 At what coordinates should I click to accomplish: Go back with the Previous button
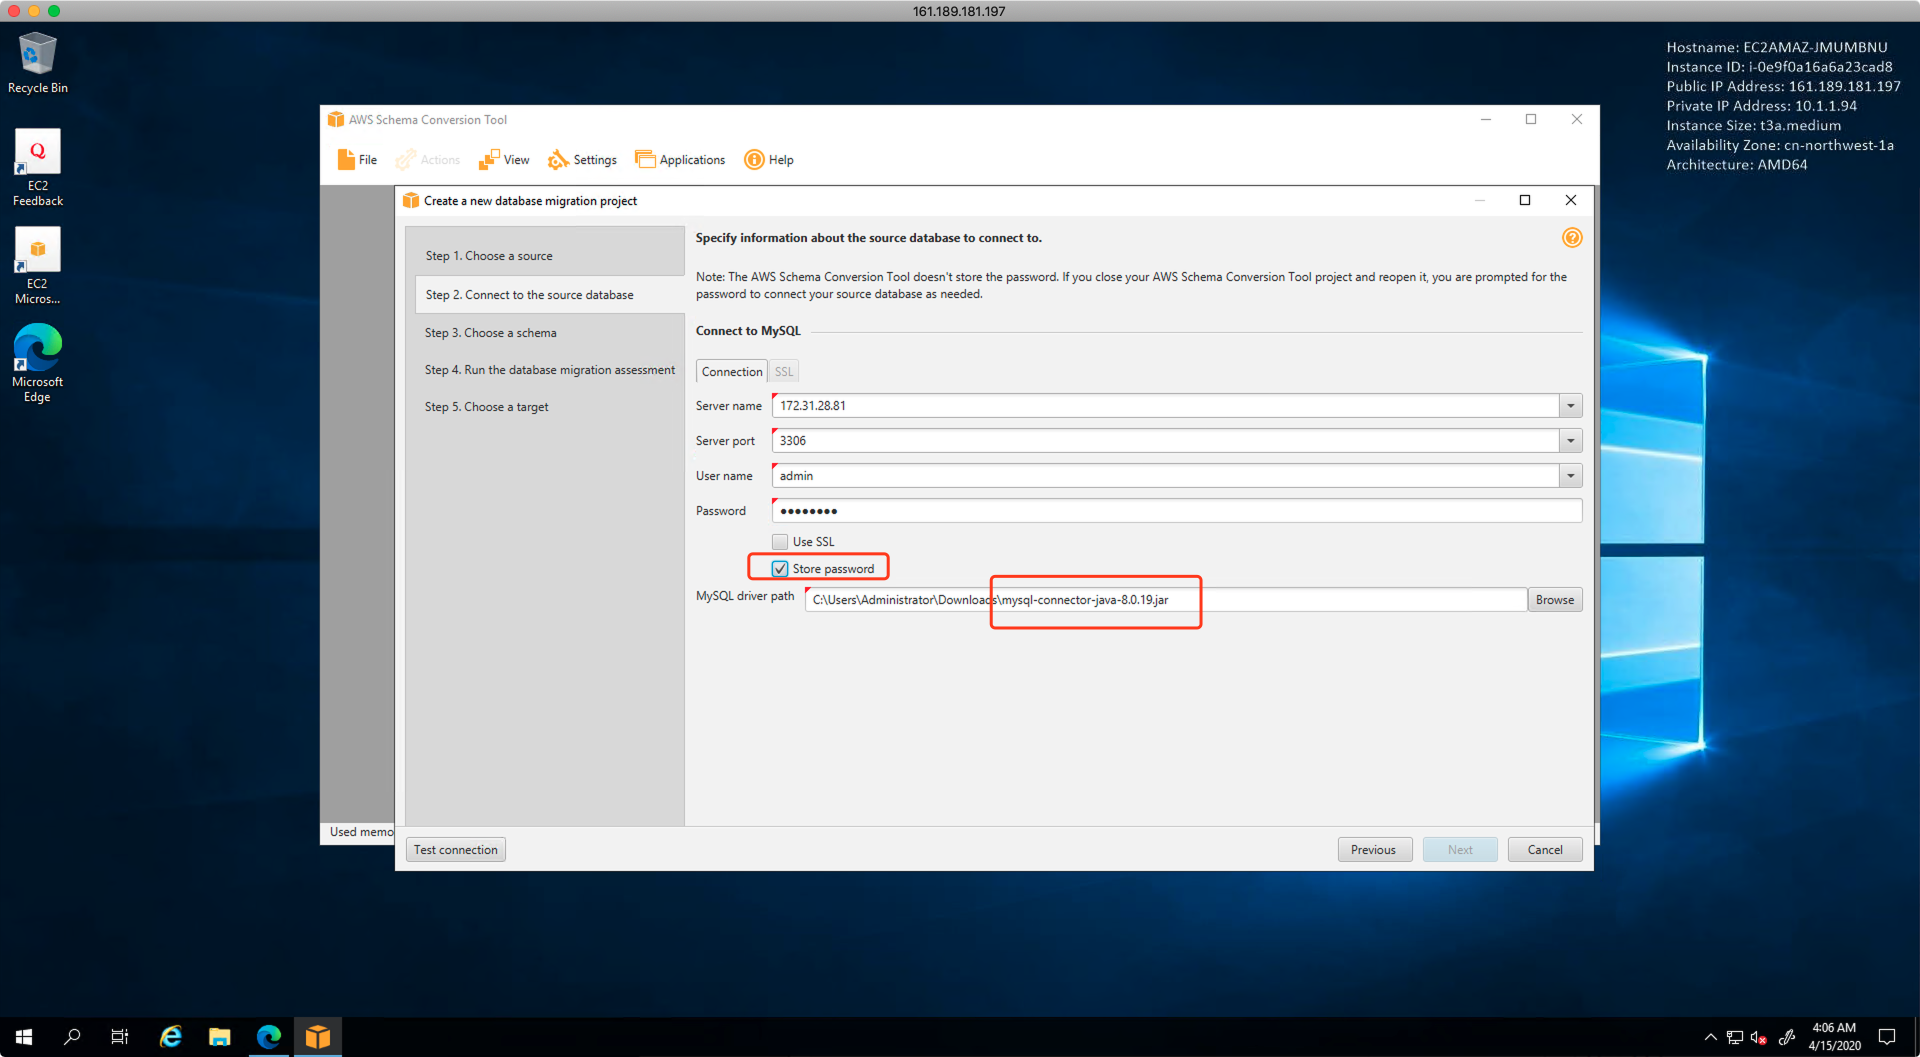point(1373,850)
